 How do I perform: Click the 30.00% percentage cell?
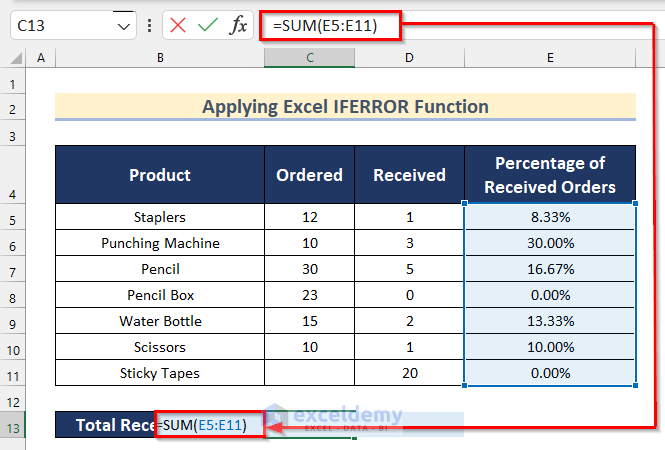[x=550, y=243]
